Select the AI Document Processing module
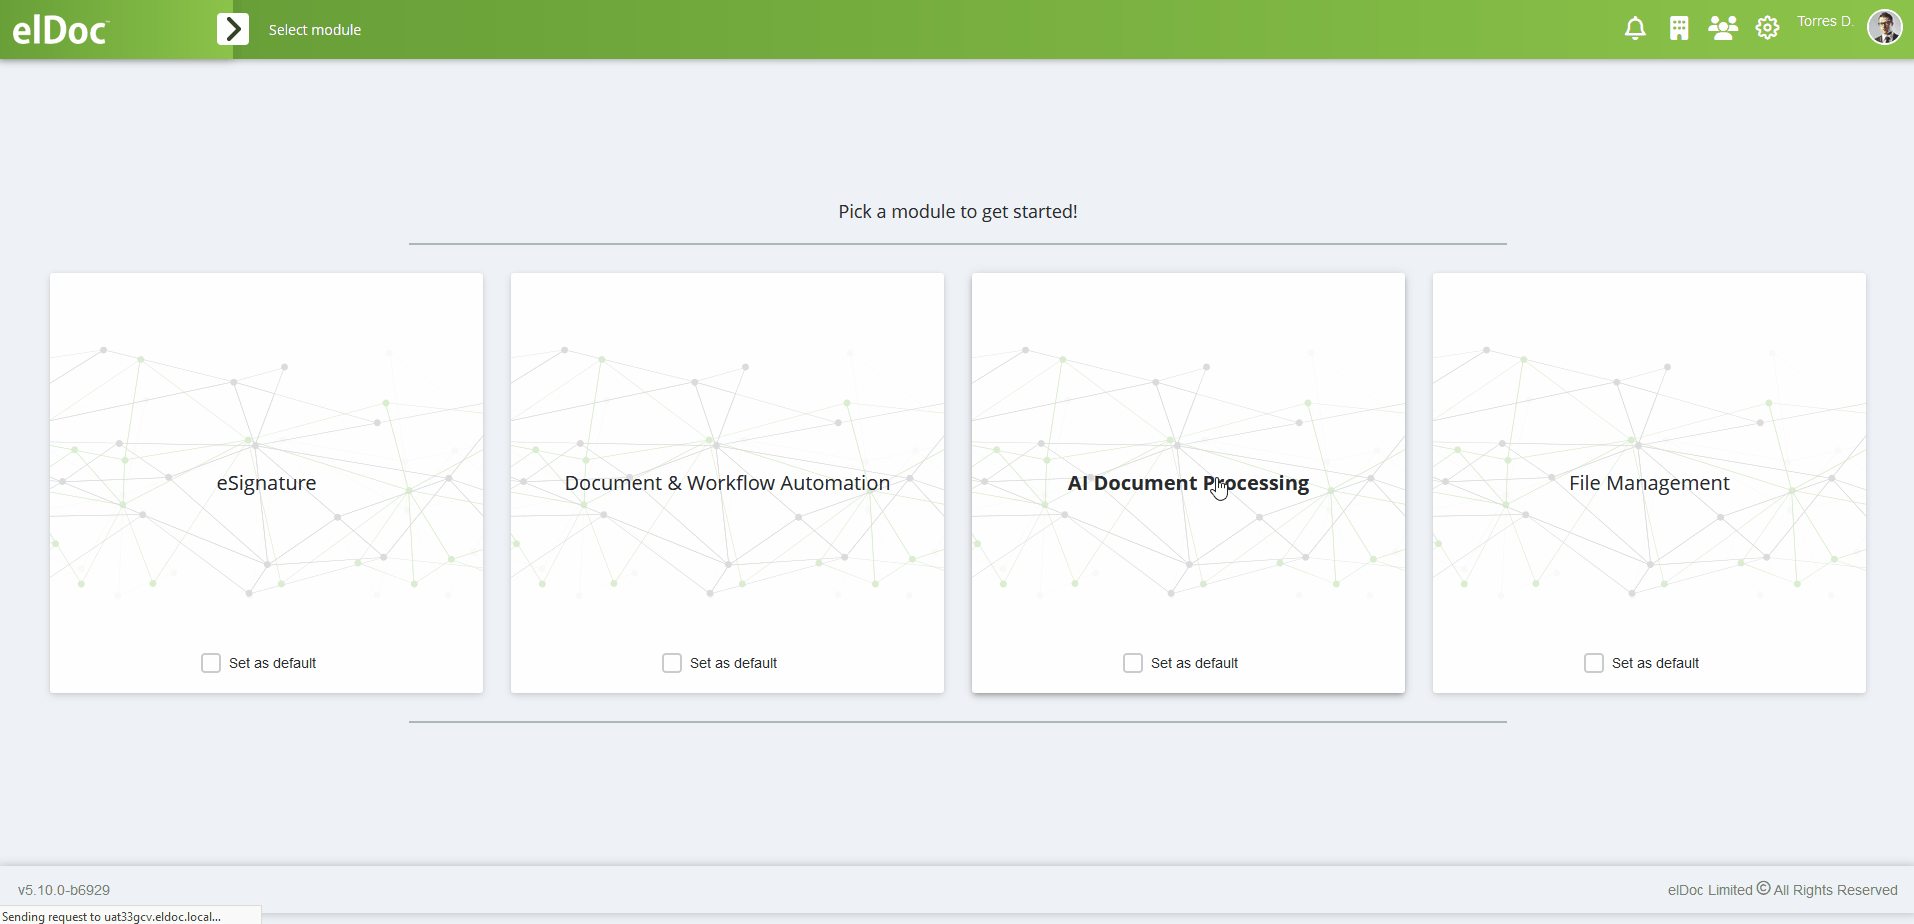The height and width of the screenshot is (924, 1914). (1188, 483)
